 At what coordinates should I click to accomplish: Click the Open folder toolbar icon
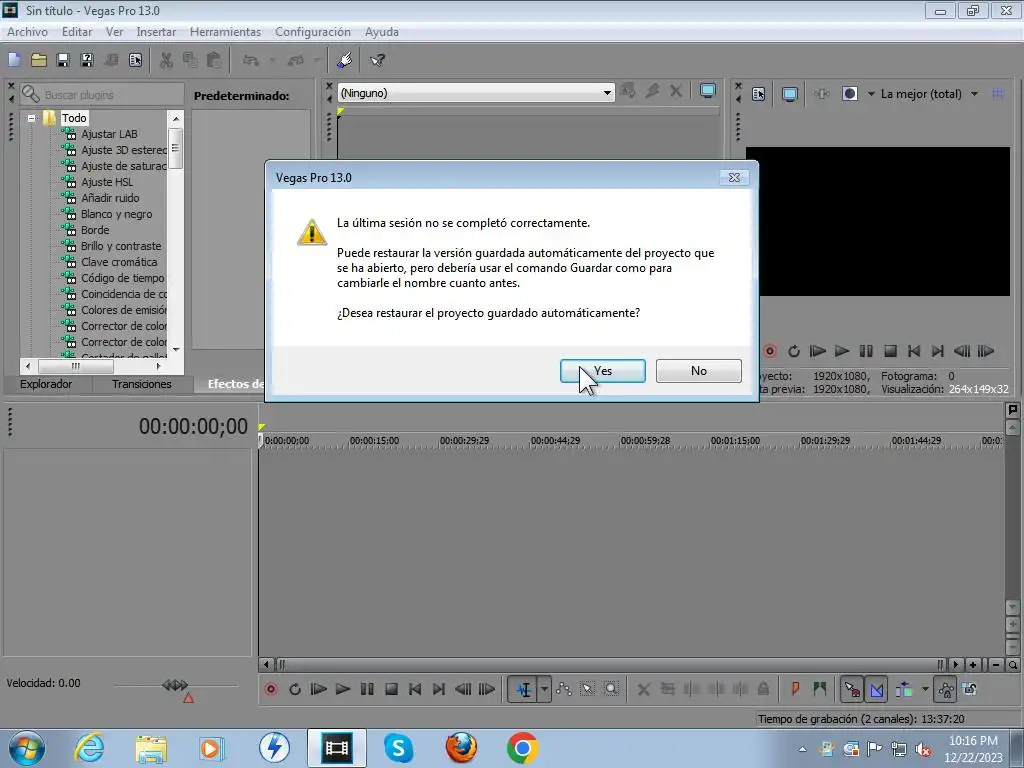click(39, 60)
